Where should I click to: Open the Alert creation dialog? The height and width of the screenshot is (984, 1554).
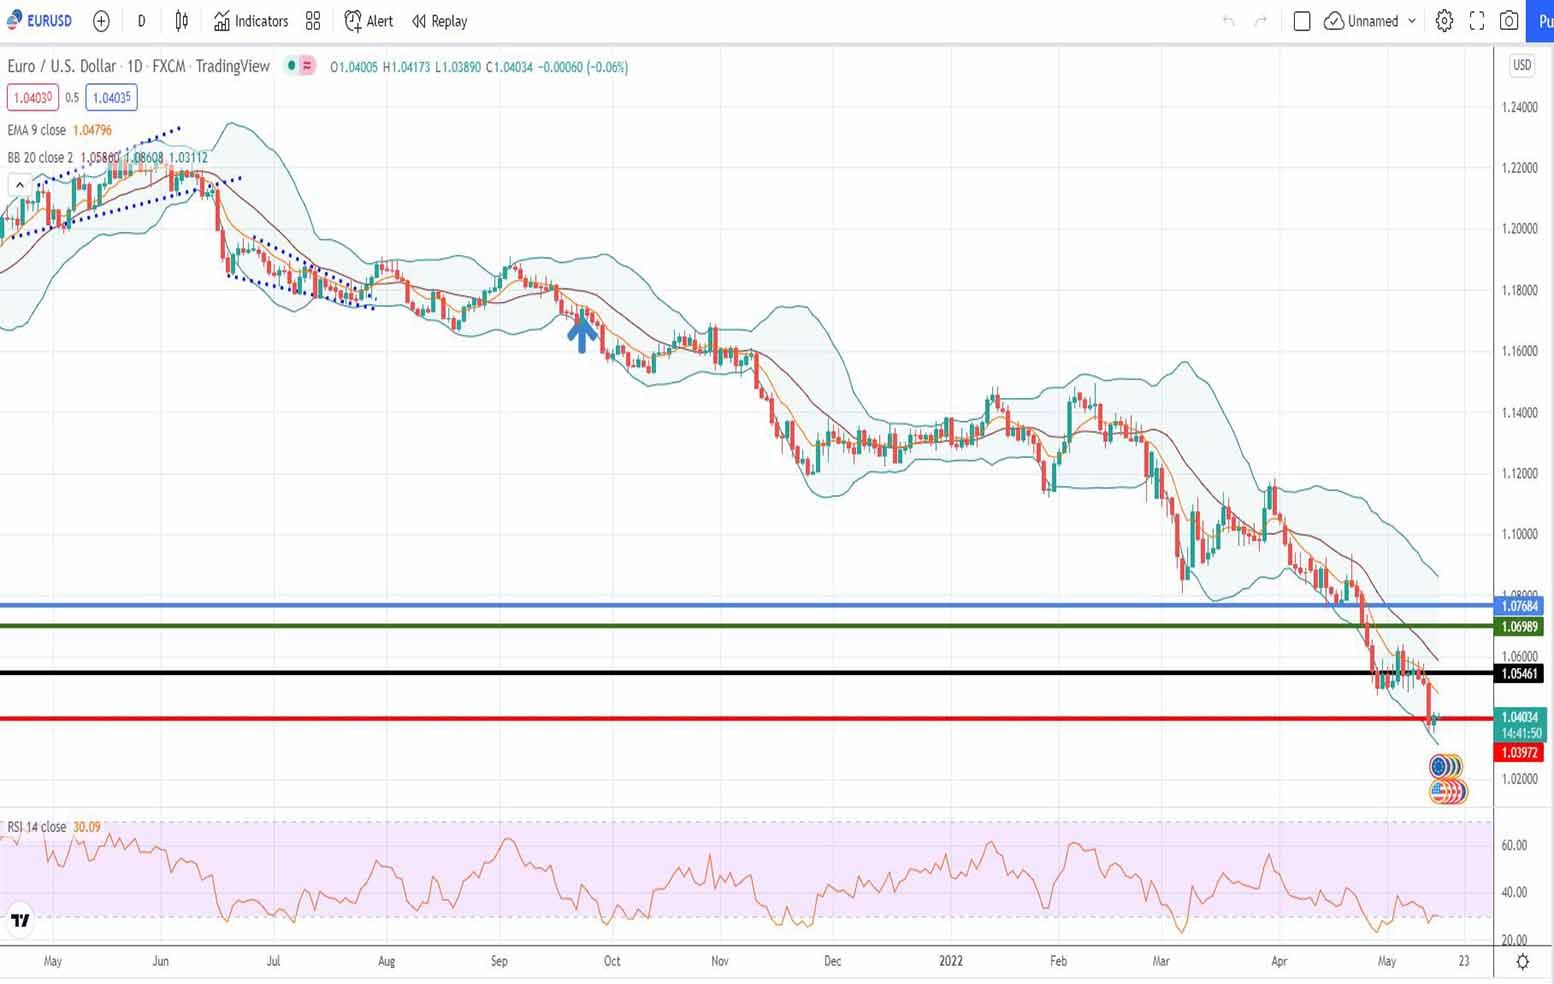(x=368, y=21)
